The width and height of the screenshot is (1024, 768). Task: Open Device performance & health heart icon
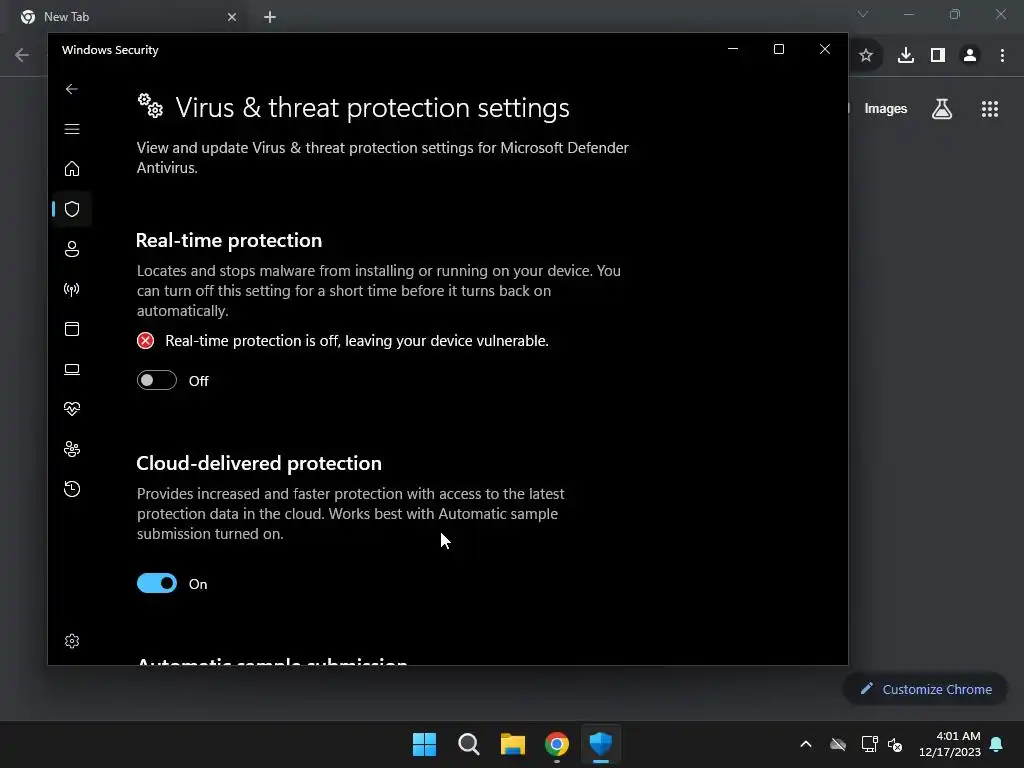point(72,409)
